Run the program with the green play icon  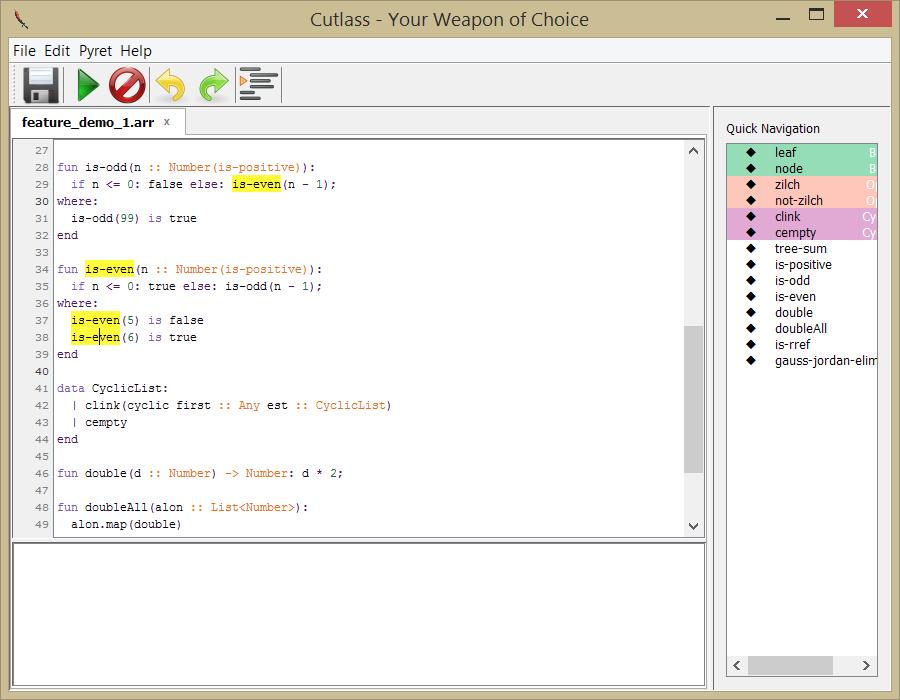point(88,85)
